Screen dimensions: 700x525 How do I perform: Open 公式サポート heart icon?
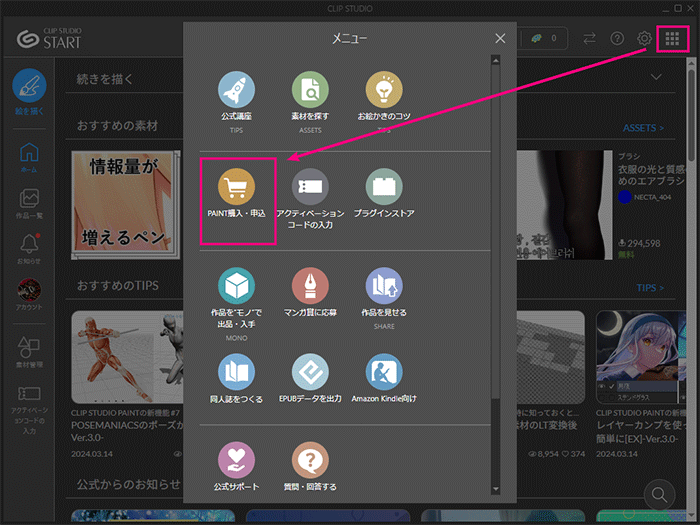tap(237, 460)
